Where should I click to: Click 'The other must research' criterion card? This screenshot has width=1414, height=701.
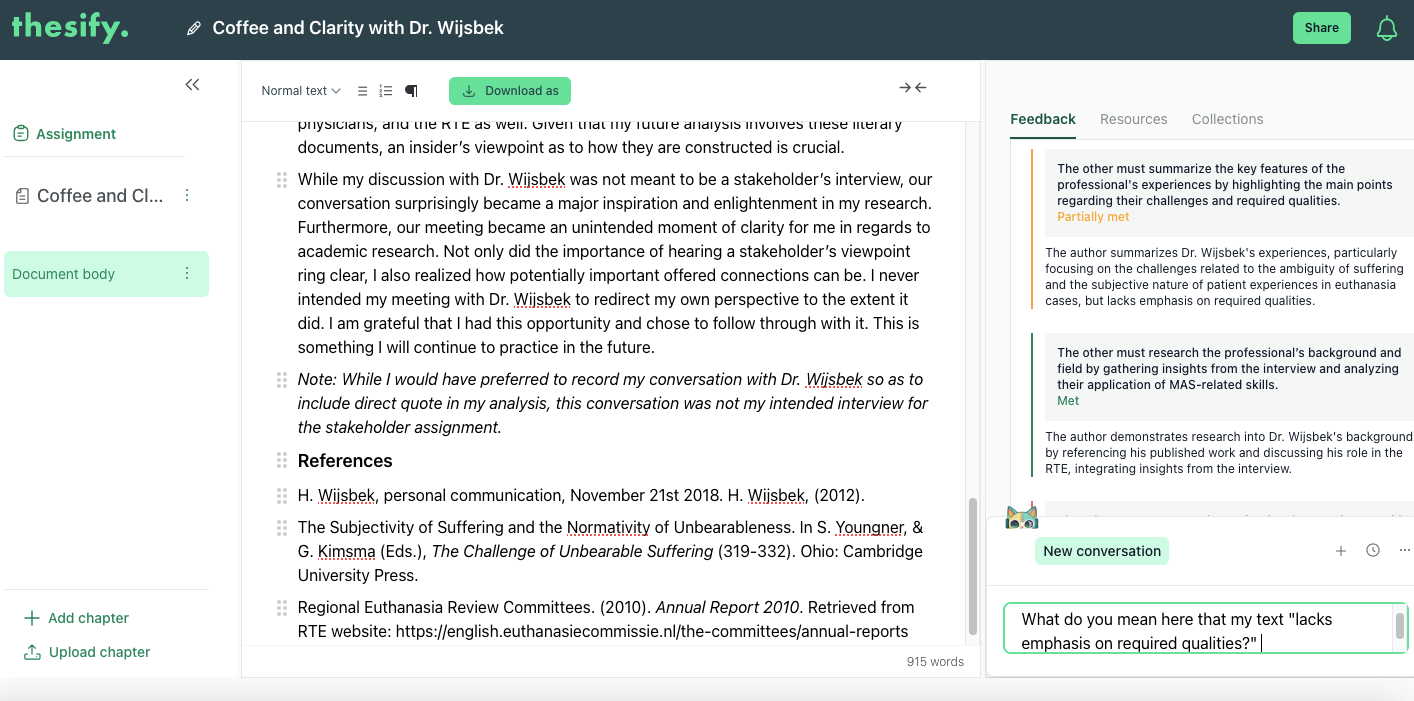pyautogui.click(x=1229, y=376)
